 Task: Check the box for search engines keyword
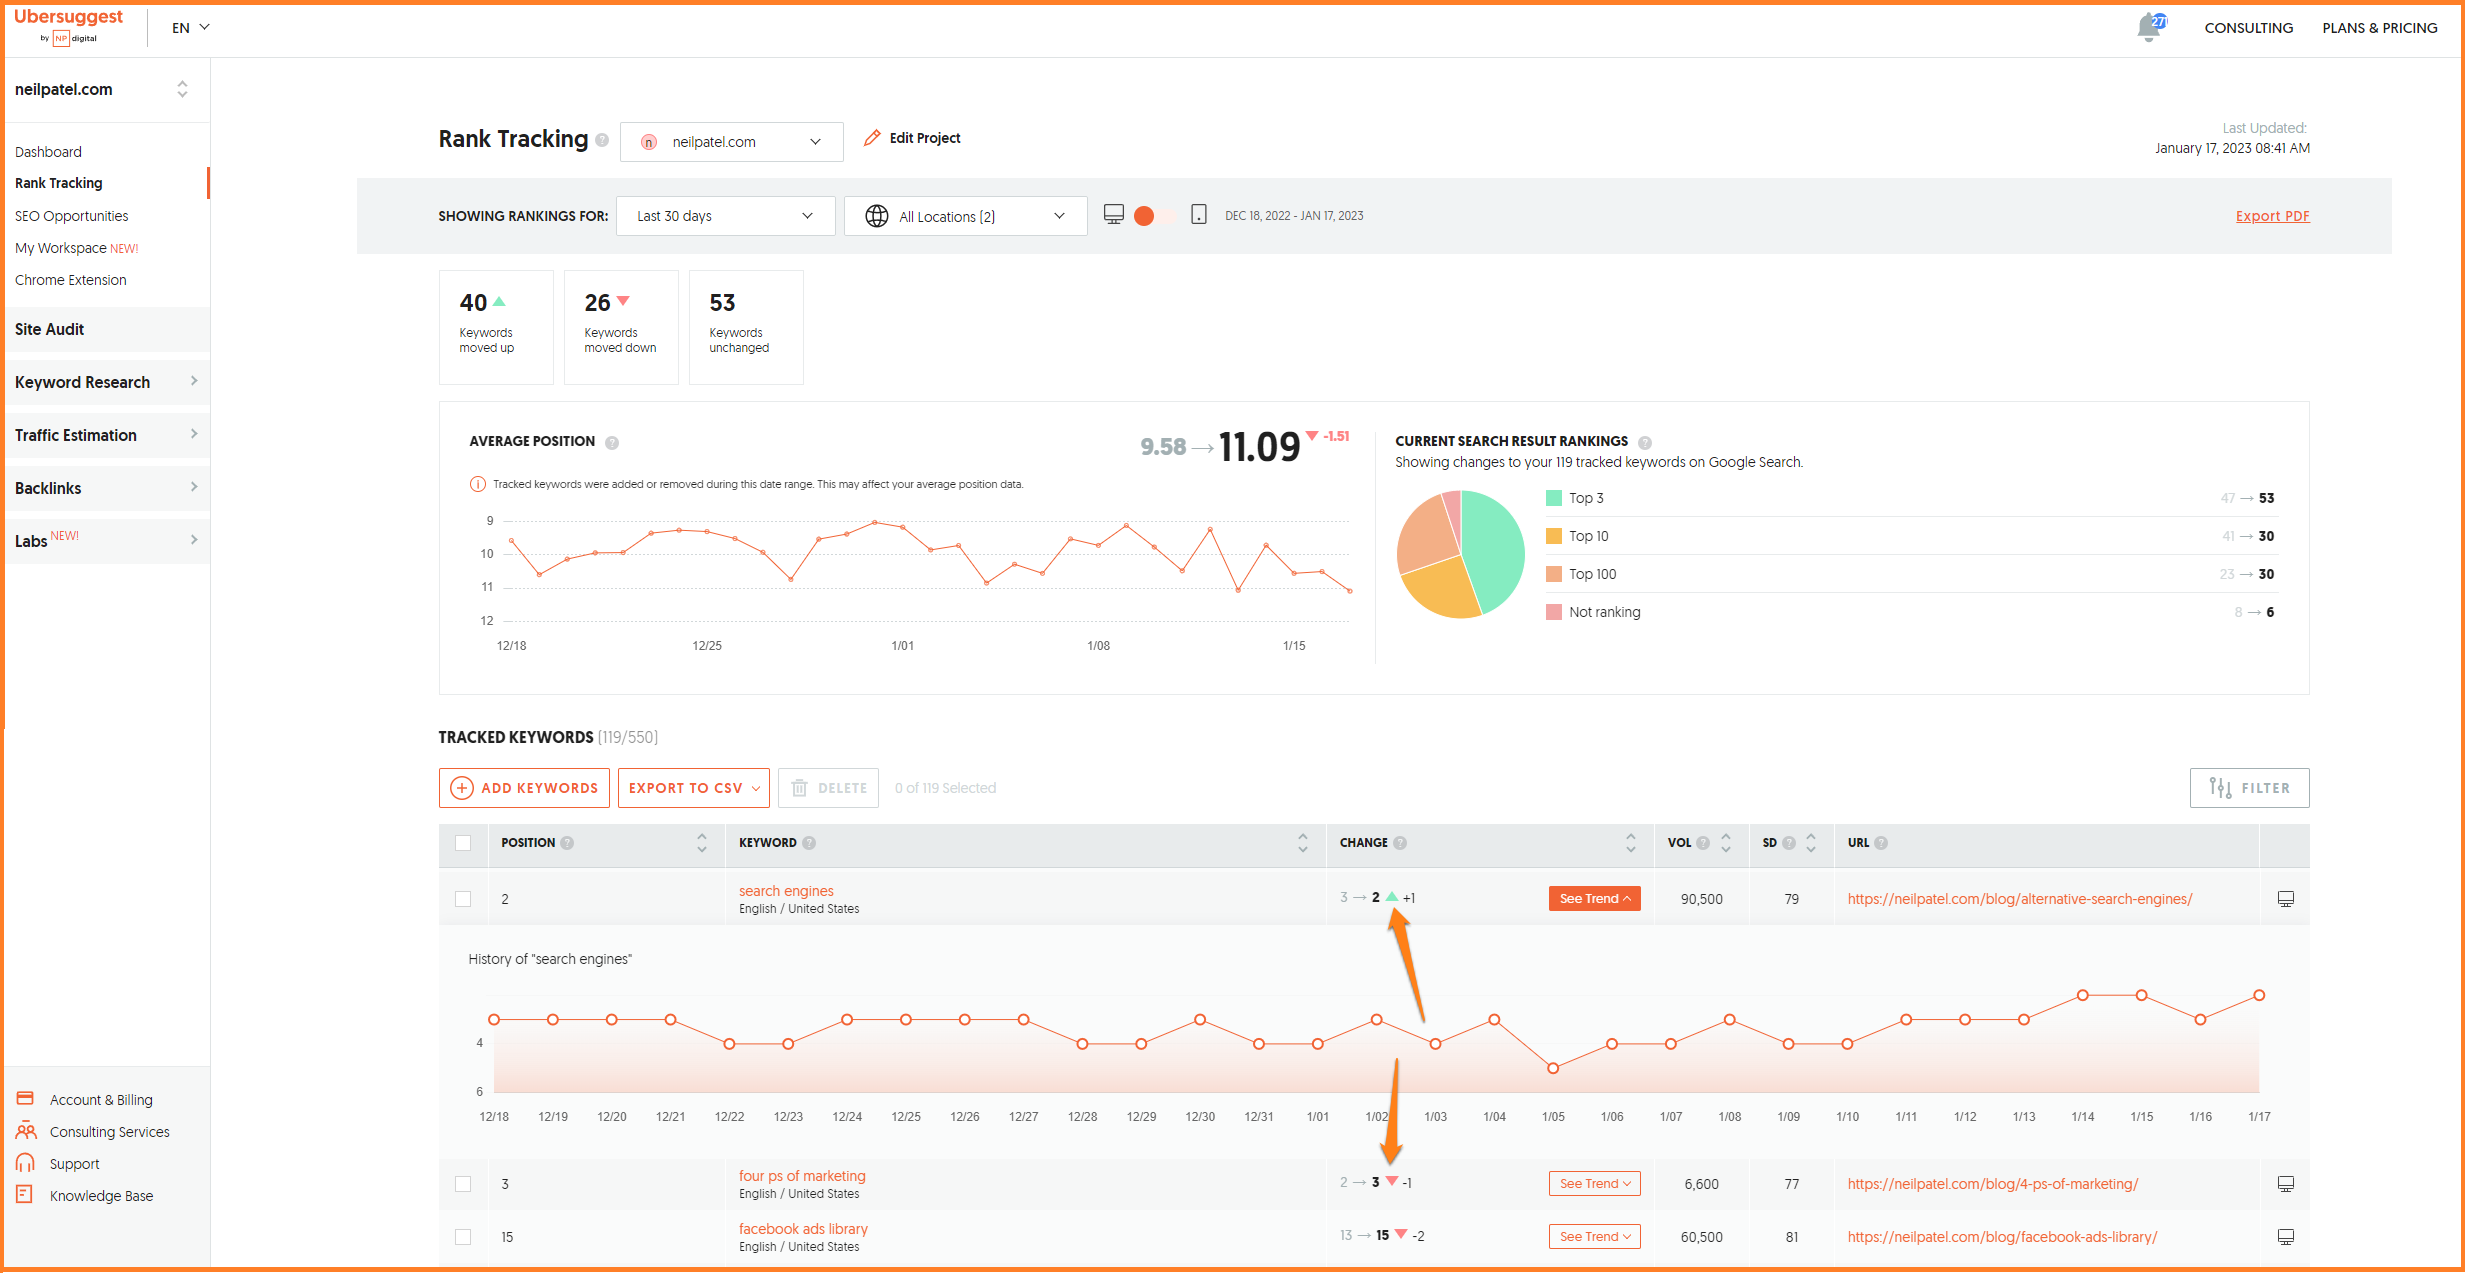463,899
